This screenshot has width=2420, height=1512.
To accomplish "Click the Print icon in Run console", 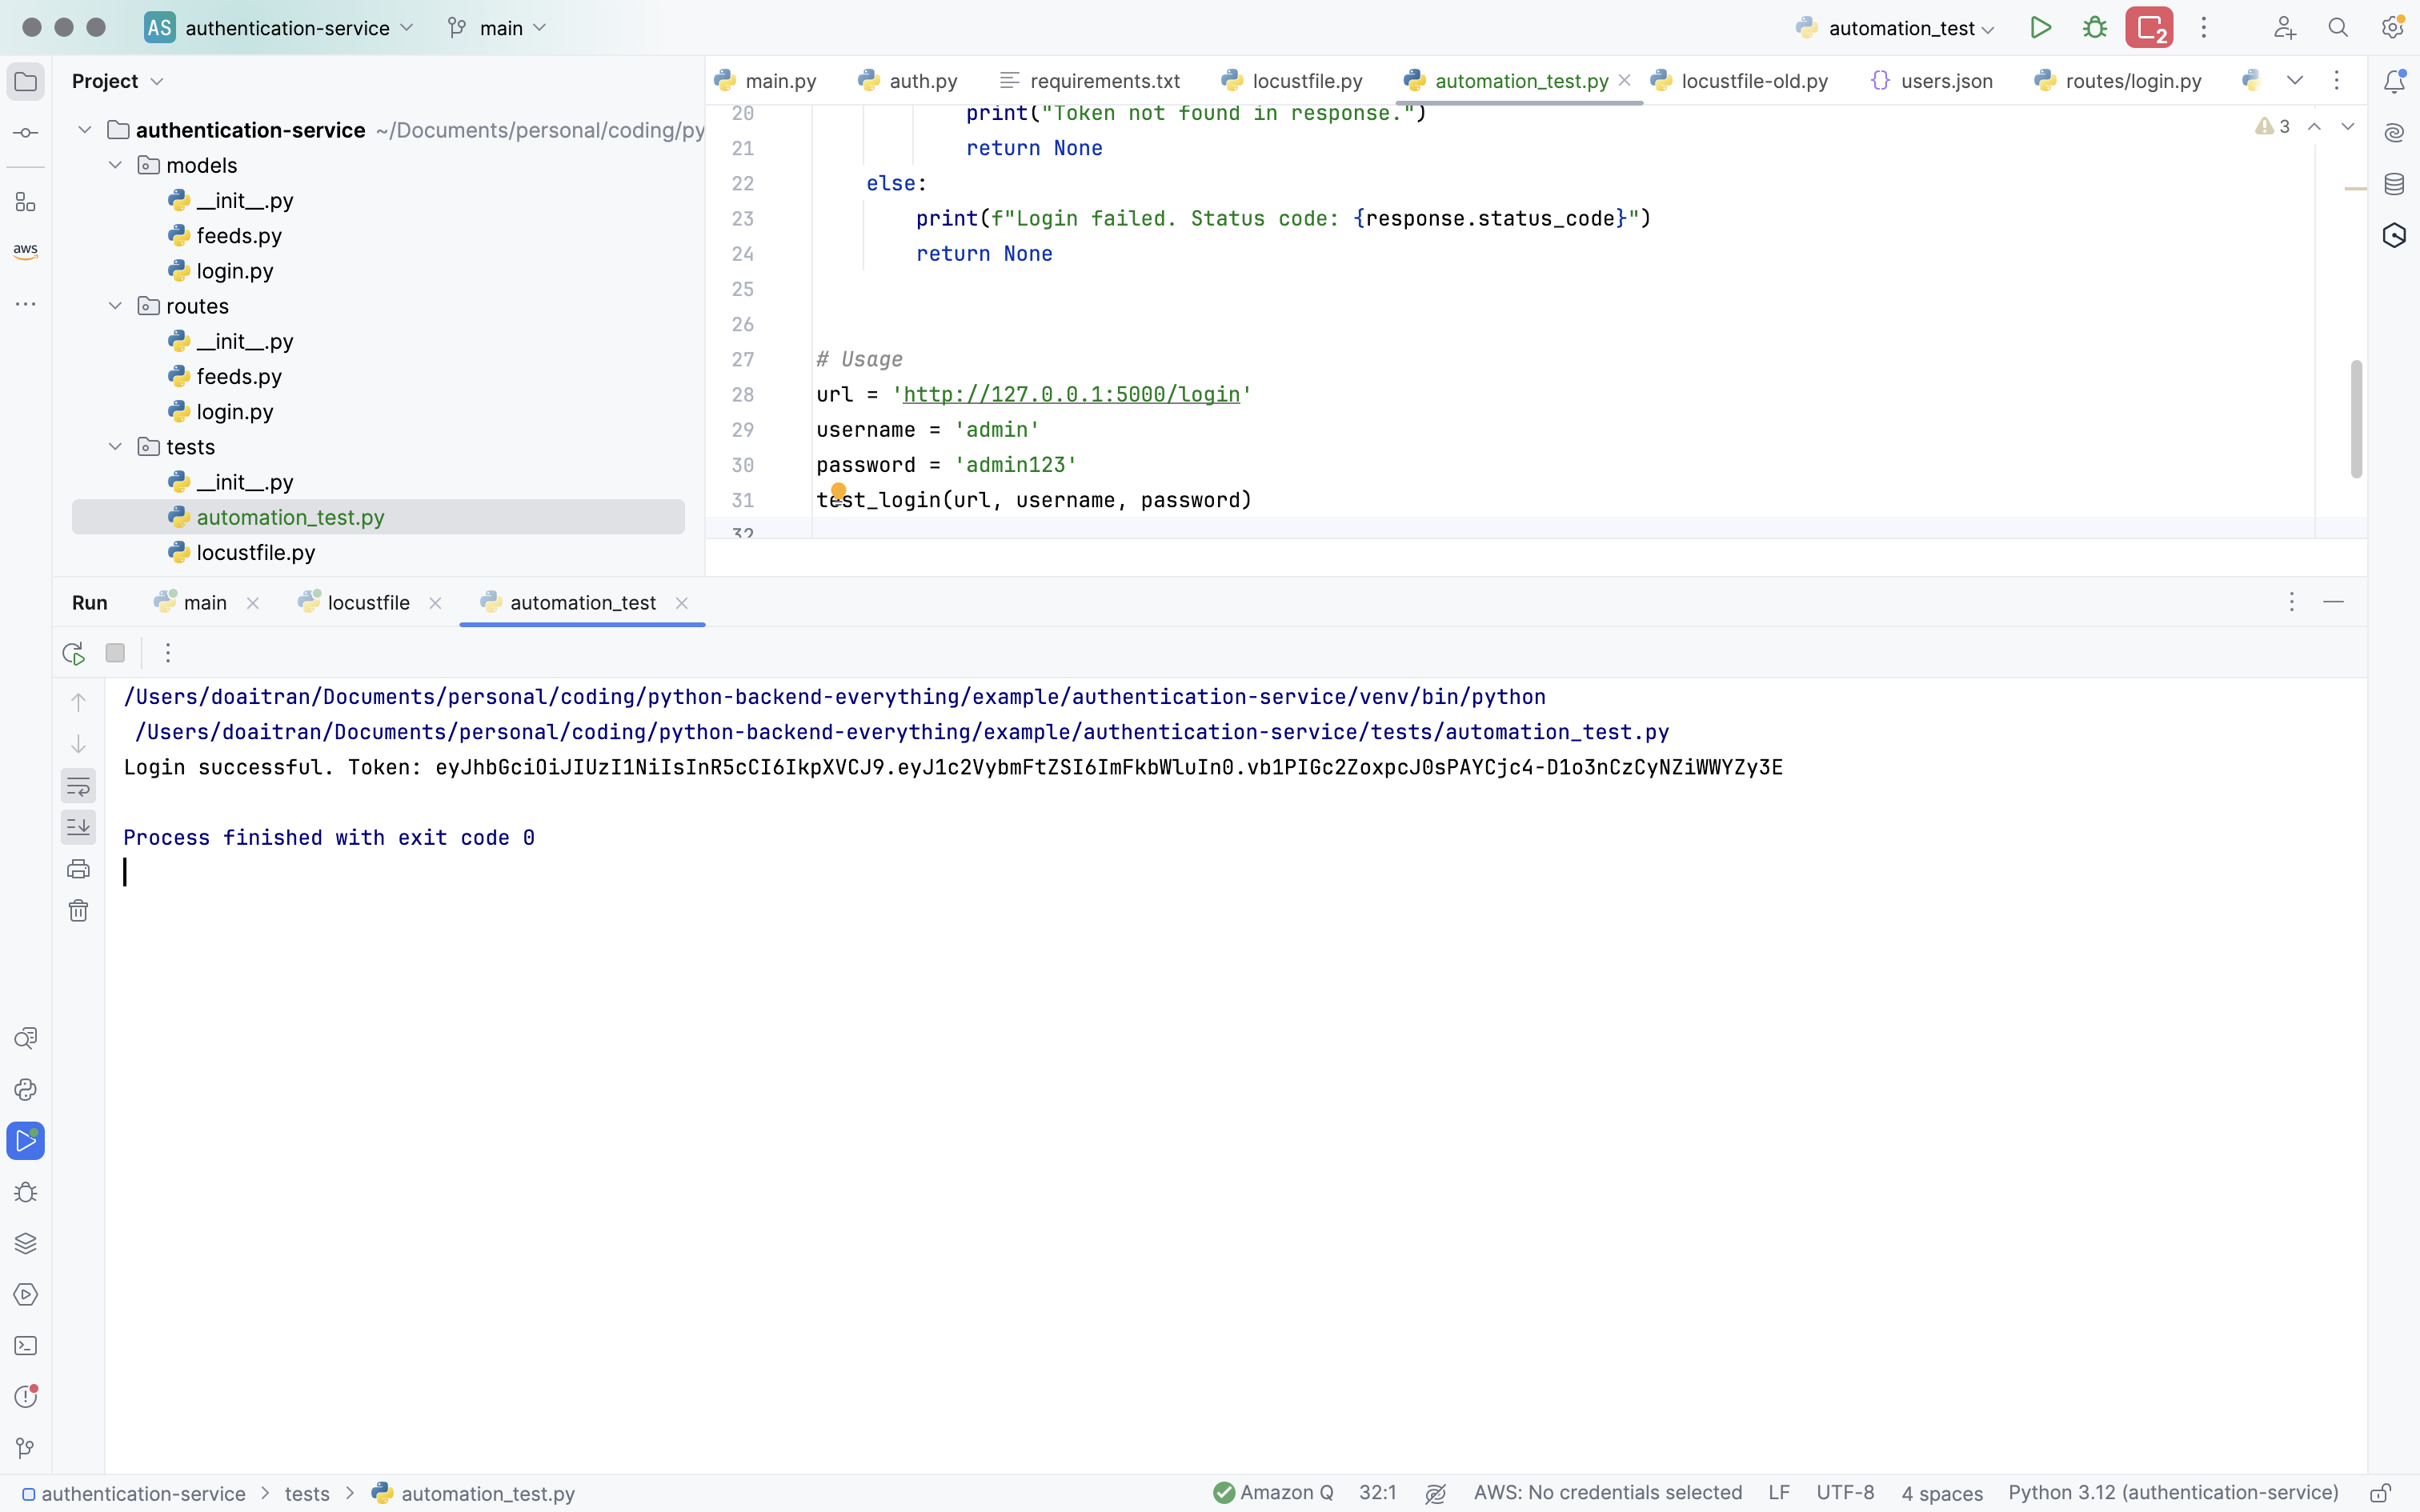I will point(78,869).
